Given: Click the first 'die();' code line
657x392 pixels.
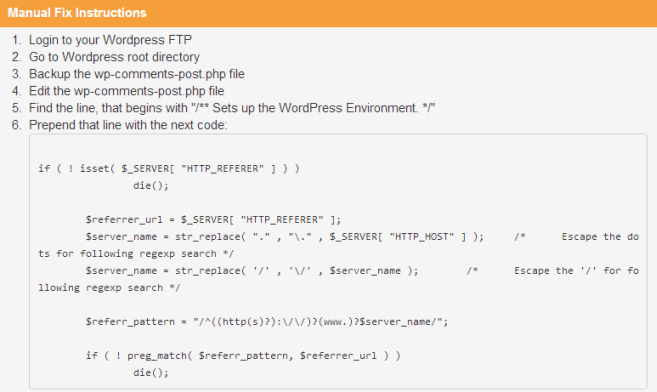Looking at the screenshot, I should point(151,186).
